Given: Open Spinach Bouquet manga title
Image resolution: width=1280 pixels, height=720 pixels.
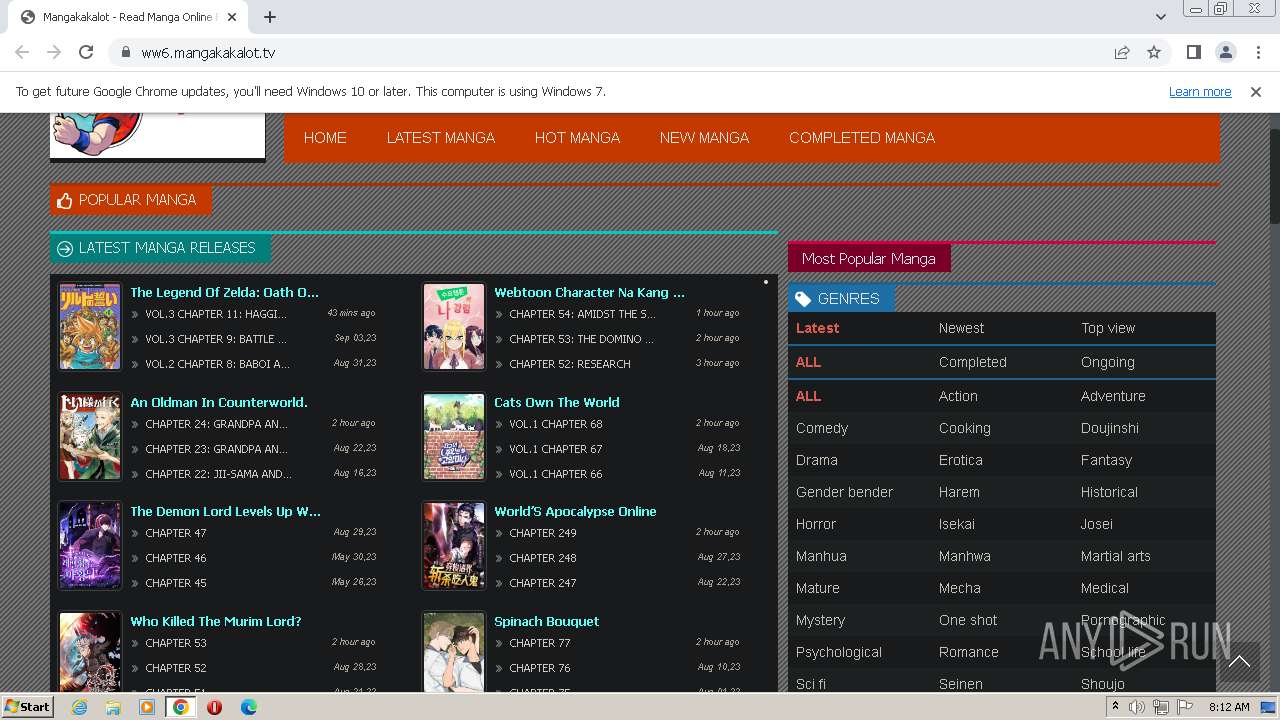Looking at the screenshot, I should (x=546, y=621).
